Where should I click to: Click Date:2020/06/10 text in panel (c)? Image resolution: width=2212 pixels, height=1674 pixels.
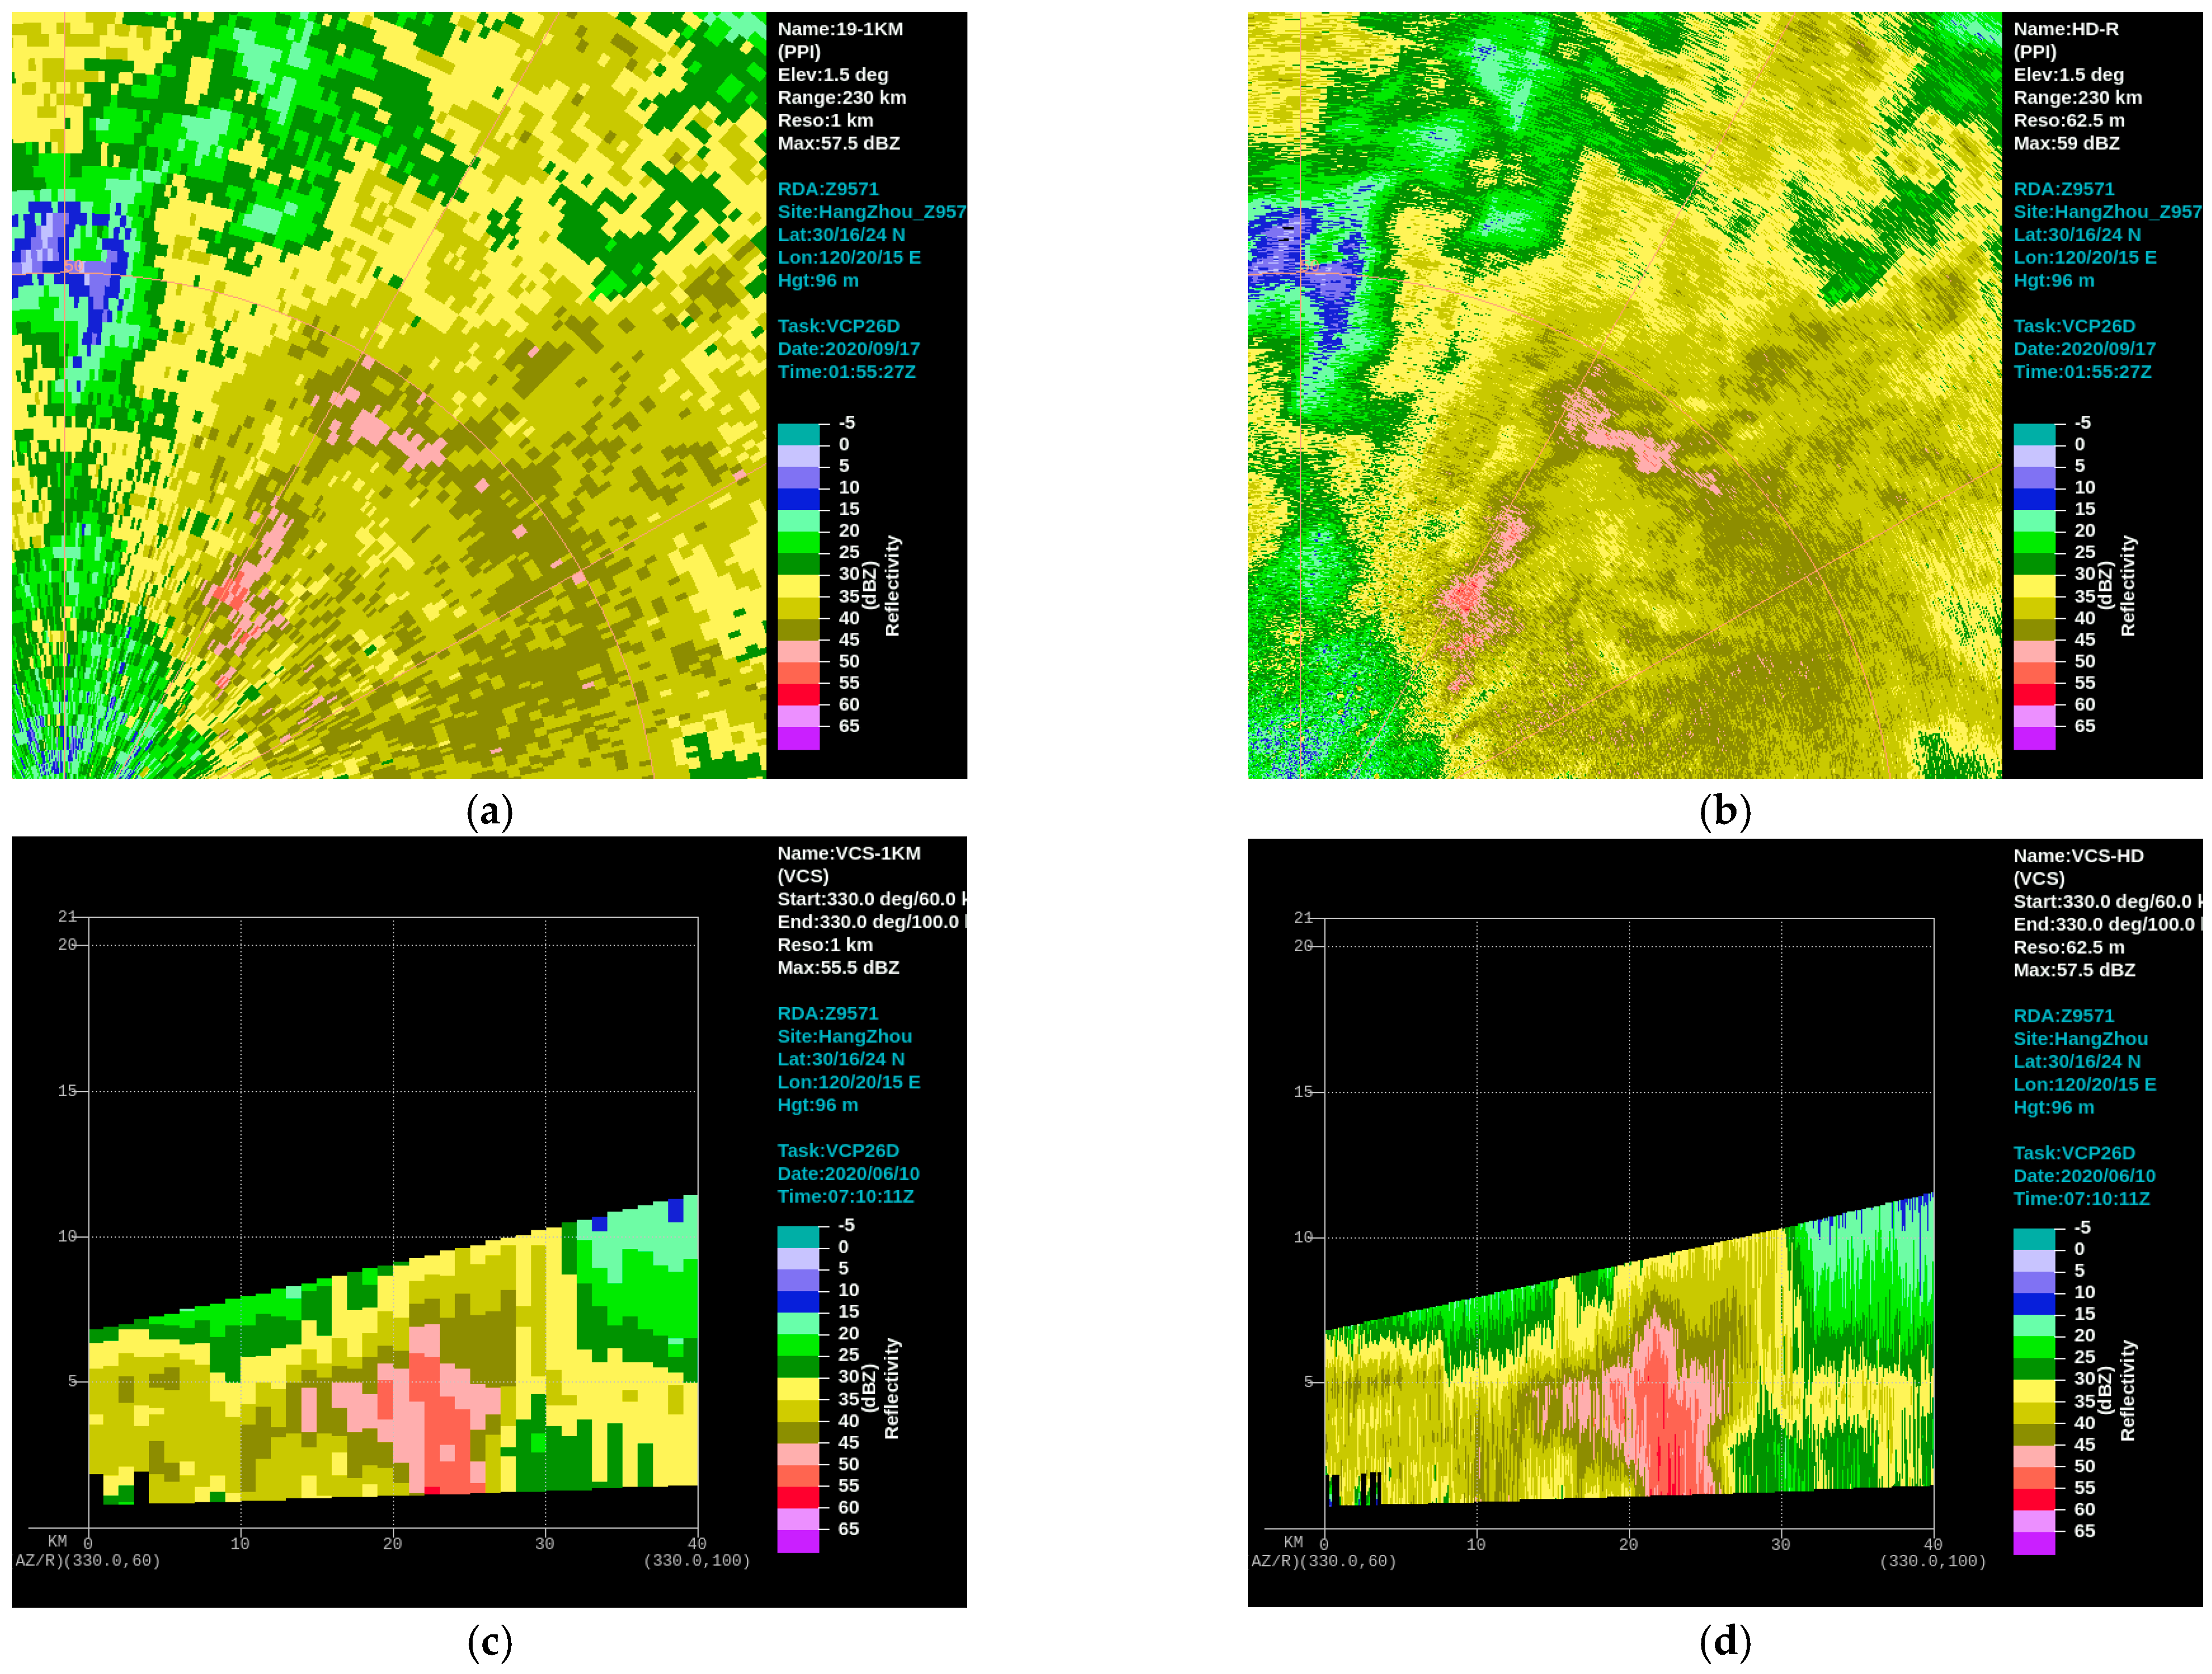pyautogui.click(x=848, y=1173)
